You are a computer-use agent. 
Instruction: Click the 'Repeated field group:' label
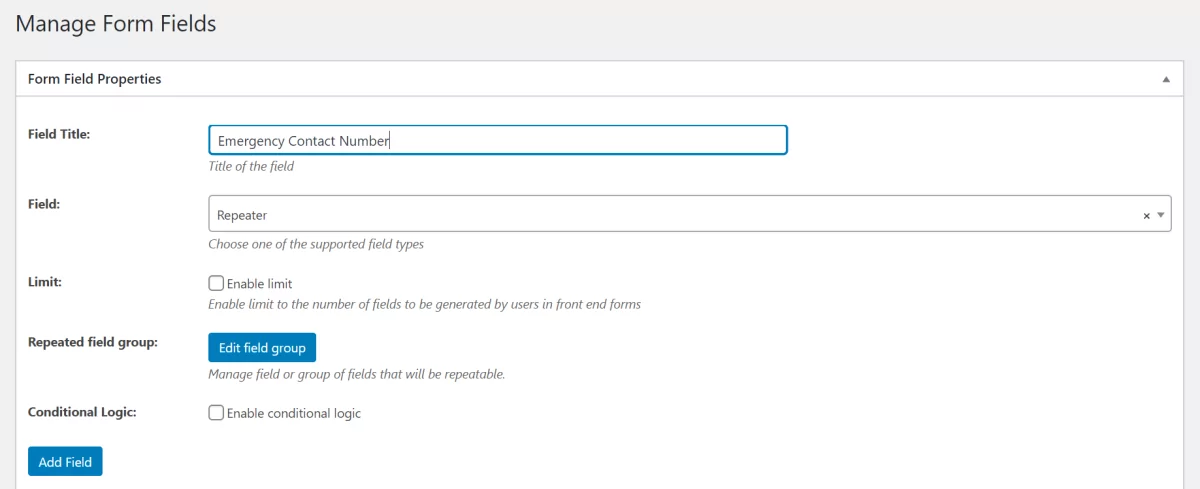93,342
